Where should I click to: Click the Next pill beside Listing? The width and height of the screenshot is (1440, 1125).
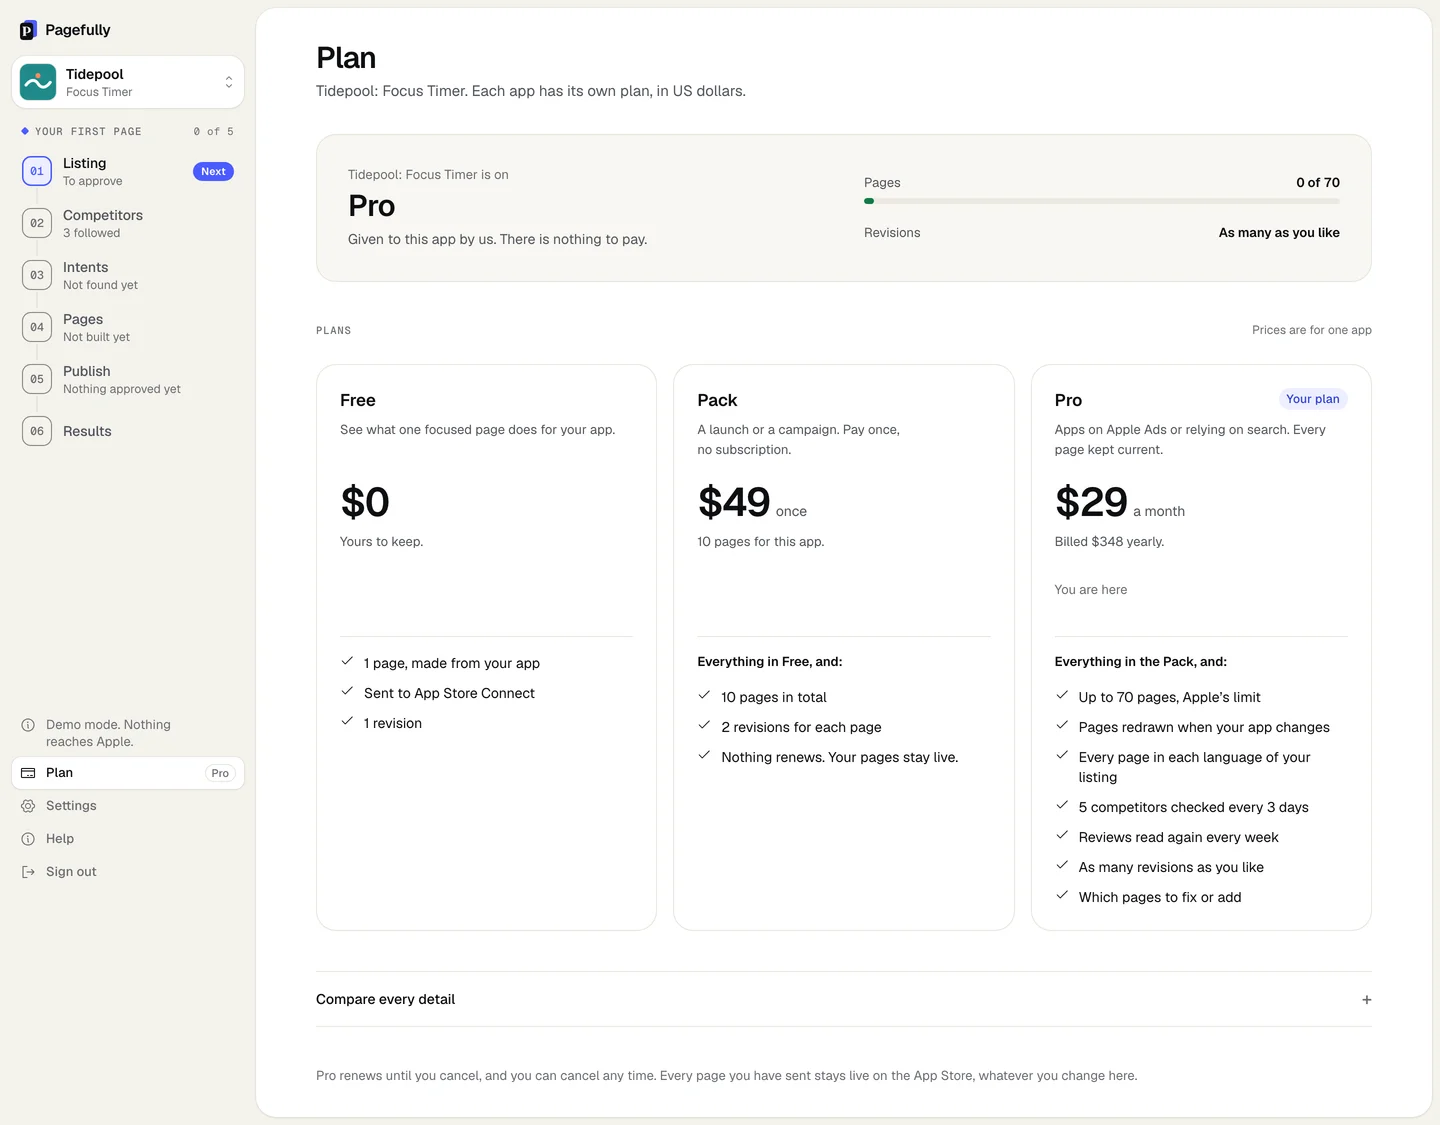213,172
